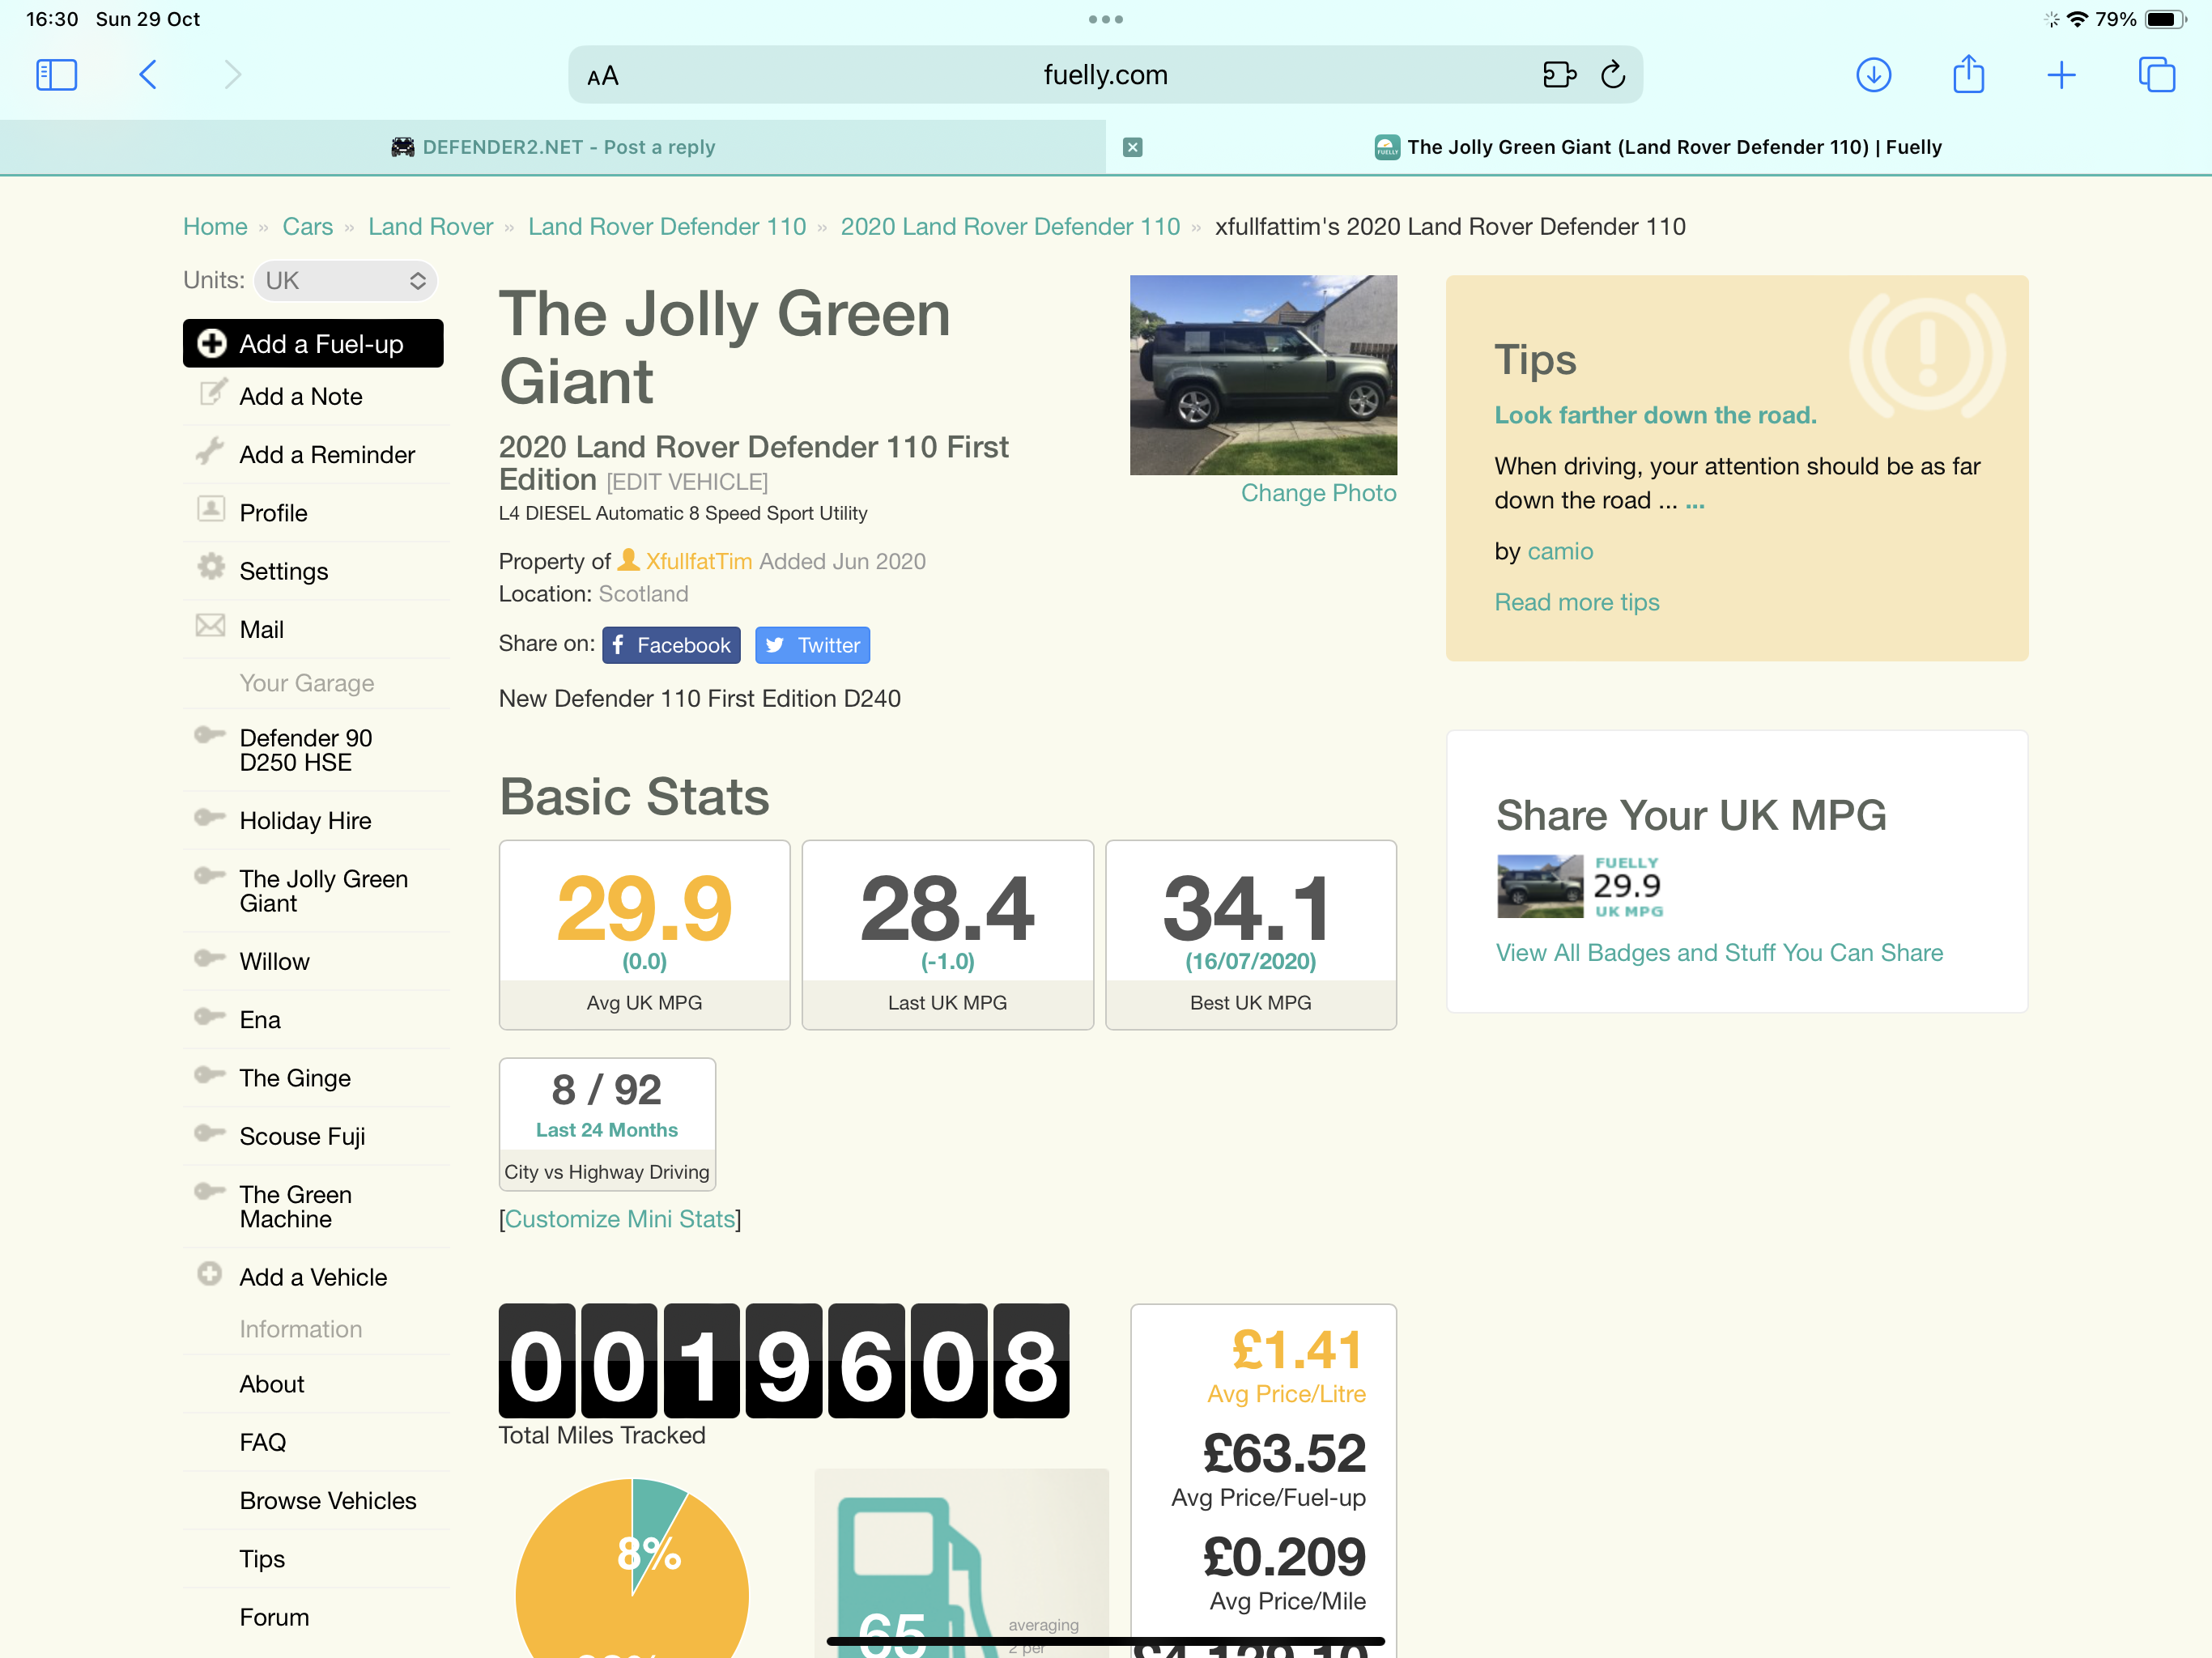Click the Profile person icon
Viewport: 2212px width, 1658px height.
pos(211,509)
